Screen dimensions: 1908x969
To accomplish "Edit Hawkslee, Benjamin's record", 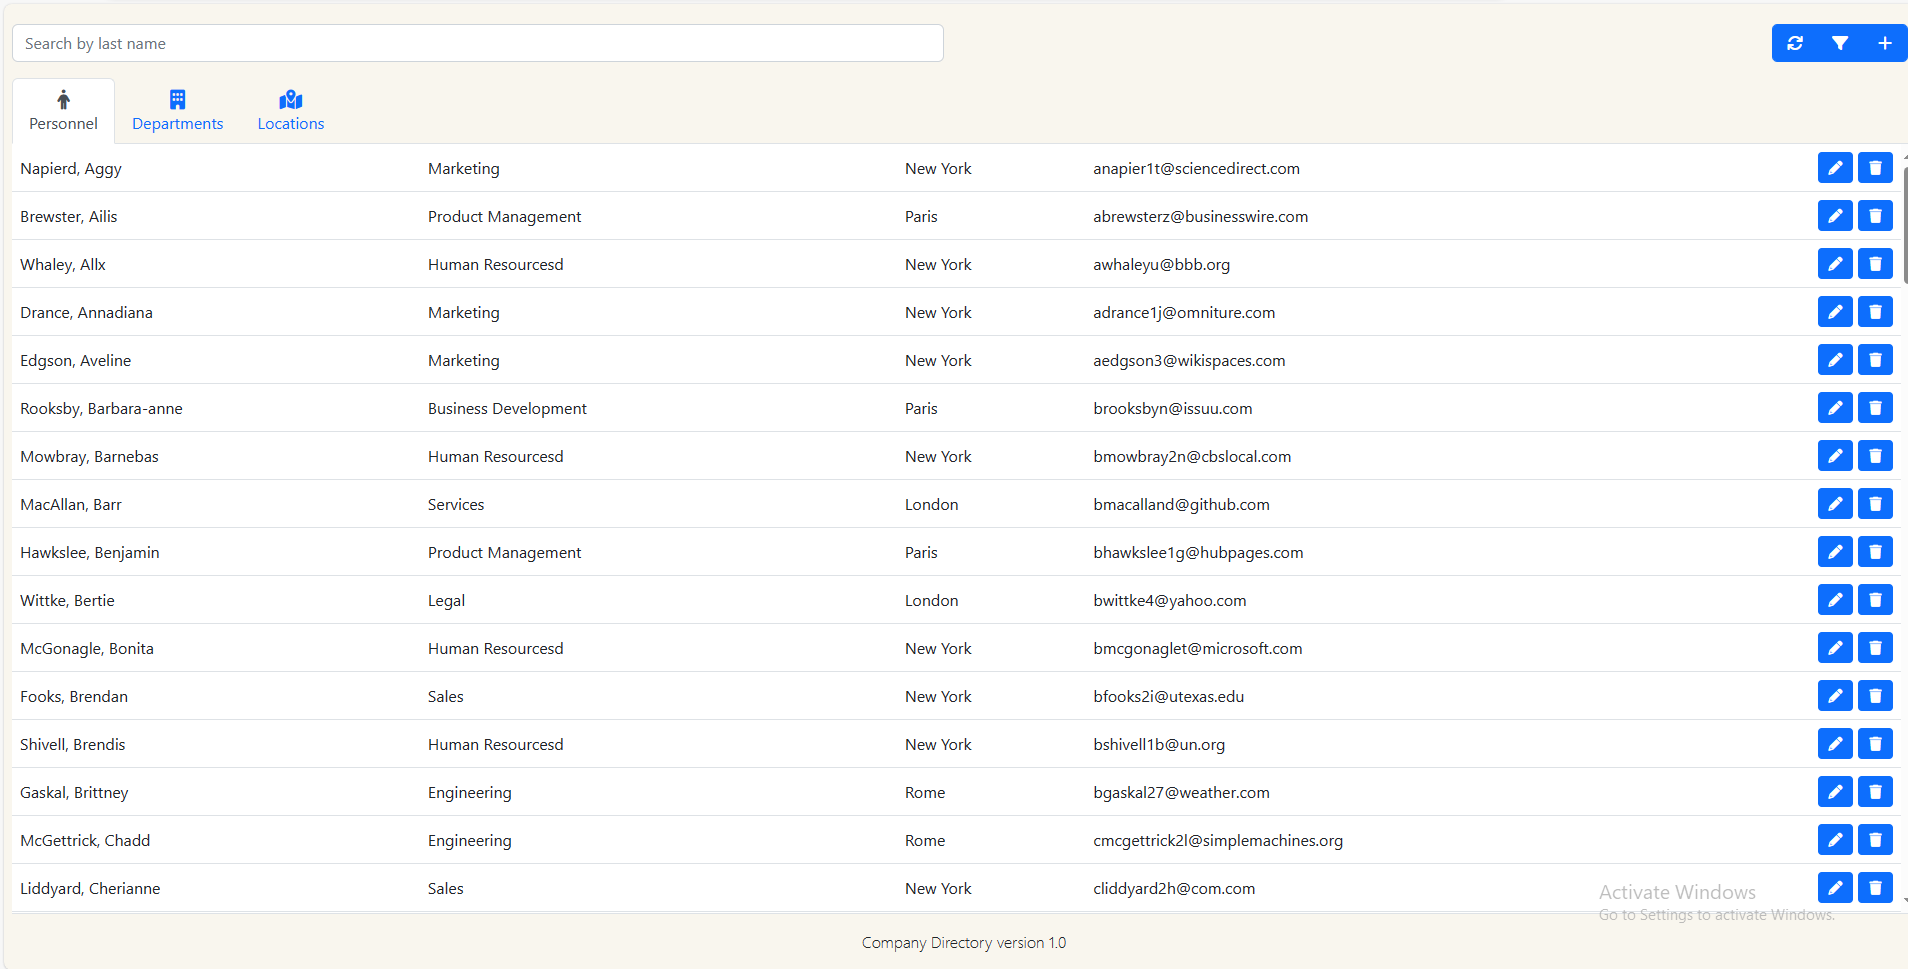I will tap(1834, 551).
